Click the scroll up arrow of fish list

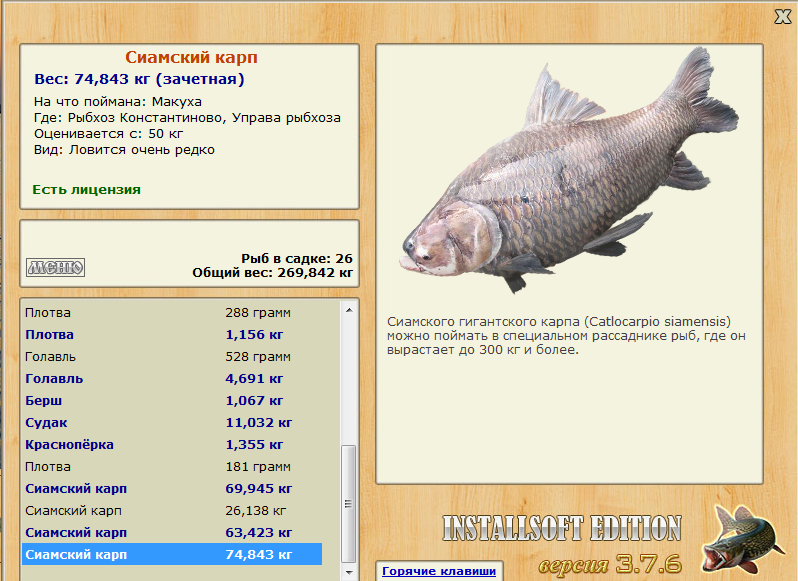[349, 310]
